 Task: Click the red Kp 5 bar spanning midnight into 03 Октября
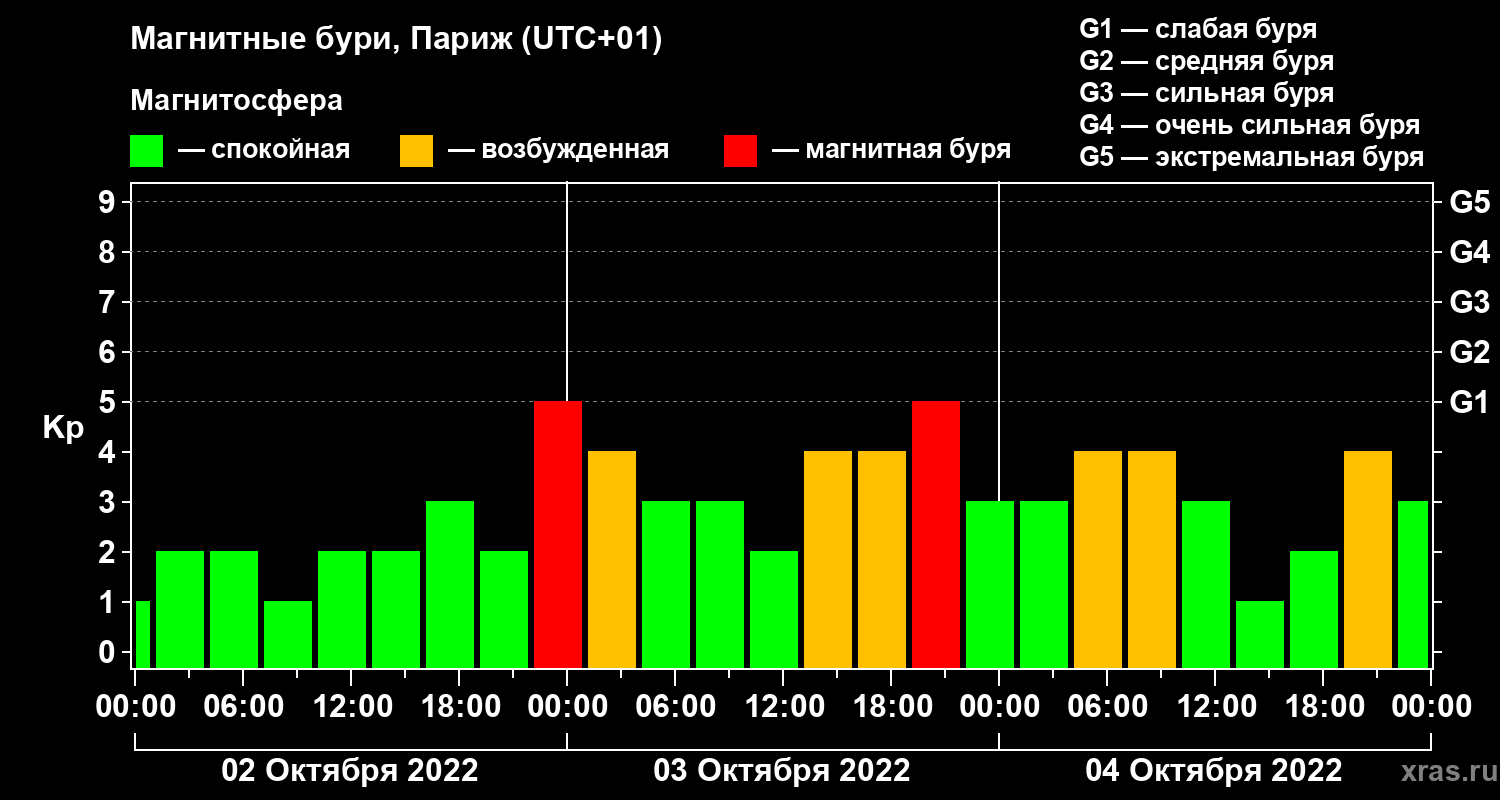[x=558, y=535]
